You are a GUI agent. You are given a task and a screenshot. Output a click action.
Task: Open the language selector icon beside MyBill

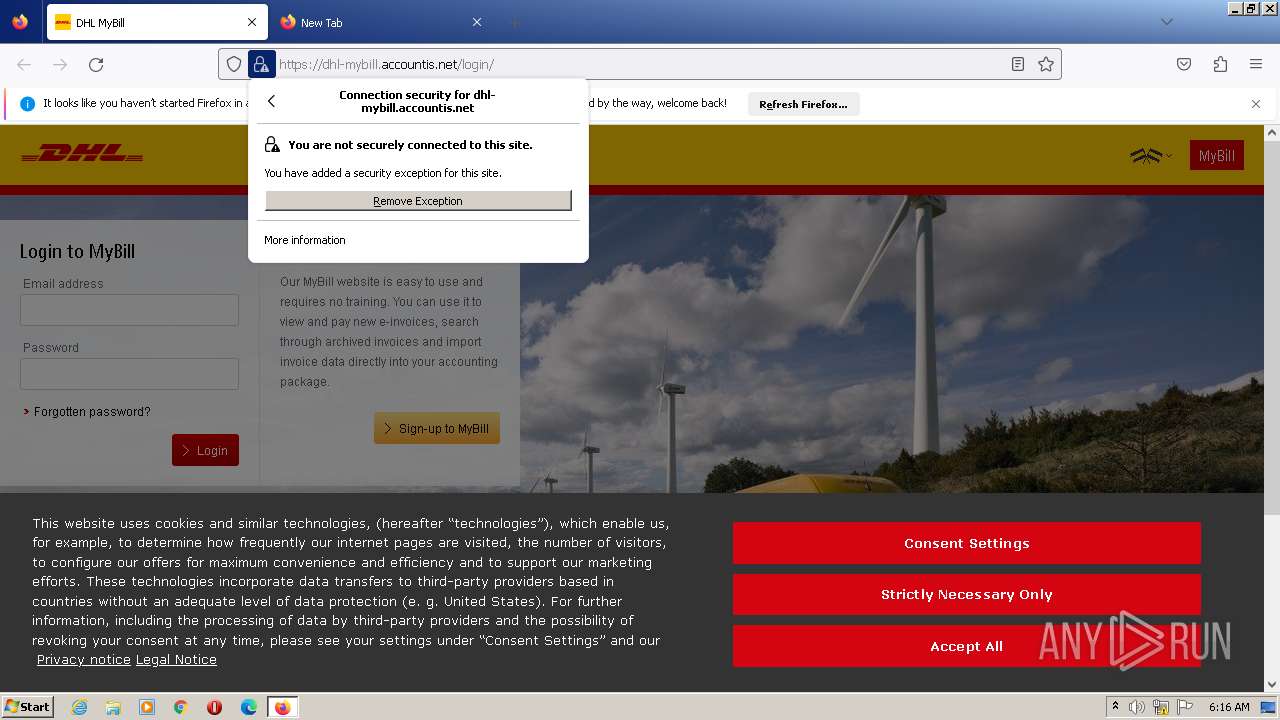(x=1150, y=156)
